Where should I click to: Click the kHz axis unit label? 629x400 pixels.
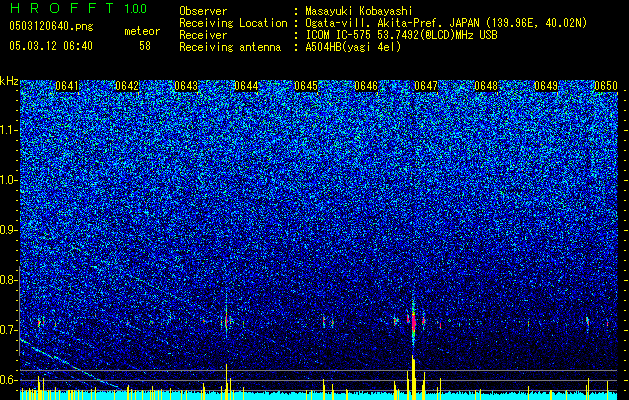pos(9,81)
